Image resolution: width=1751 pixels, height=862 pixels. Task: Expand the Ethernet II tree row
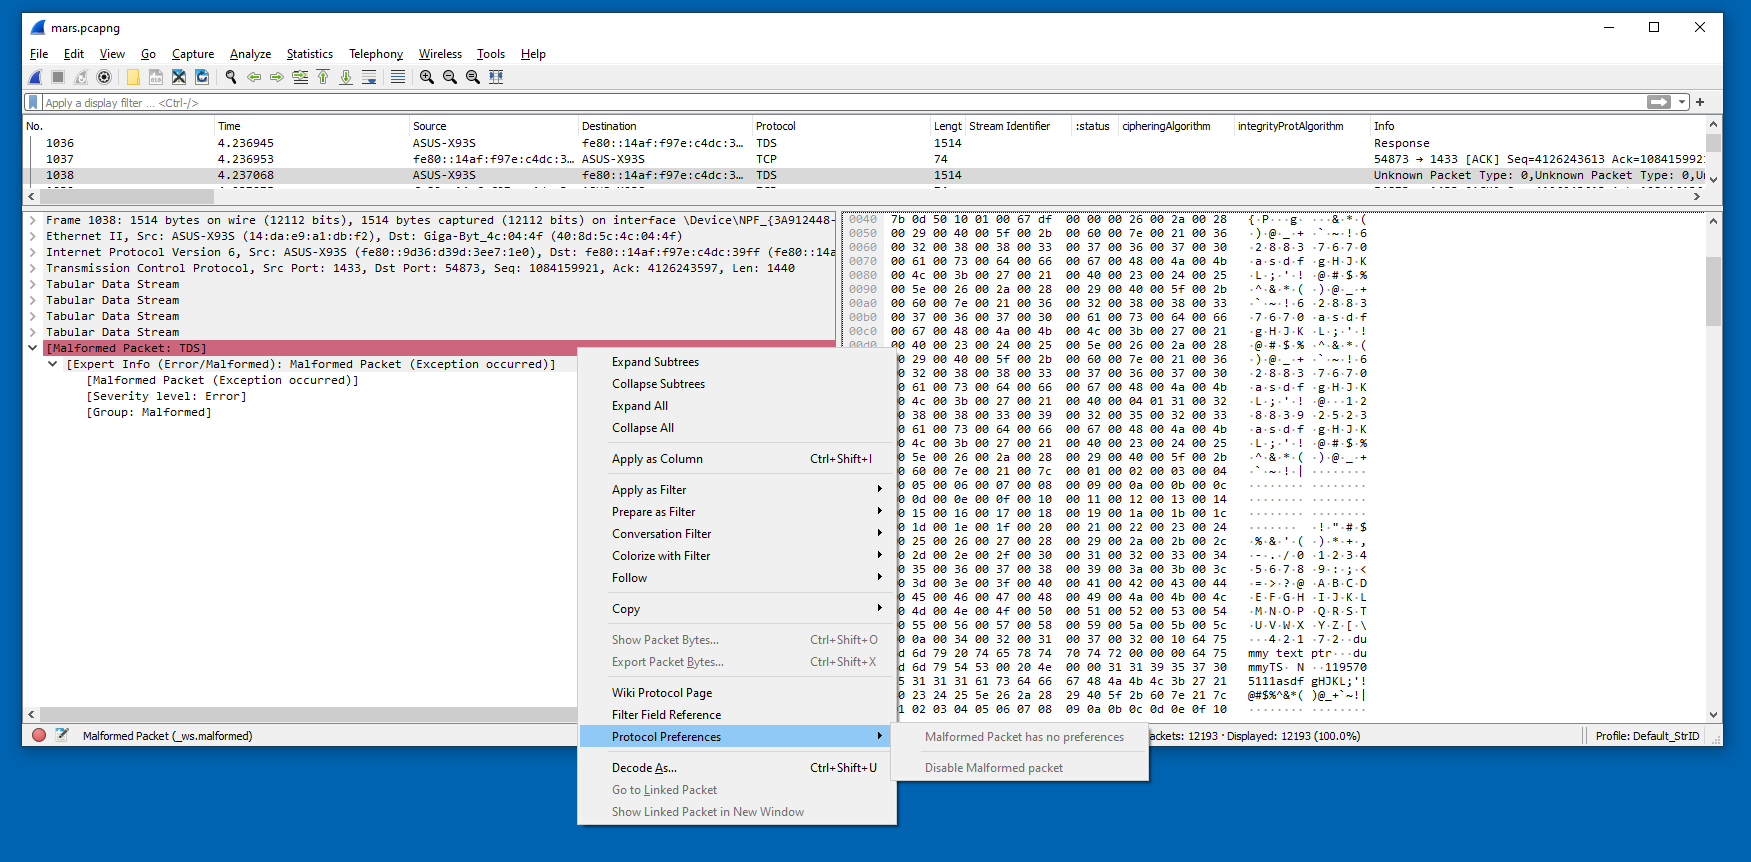33,236
